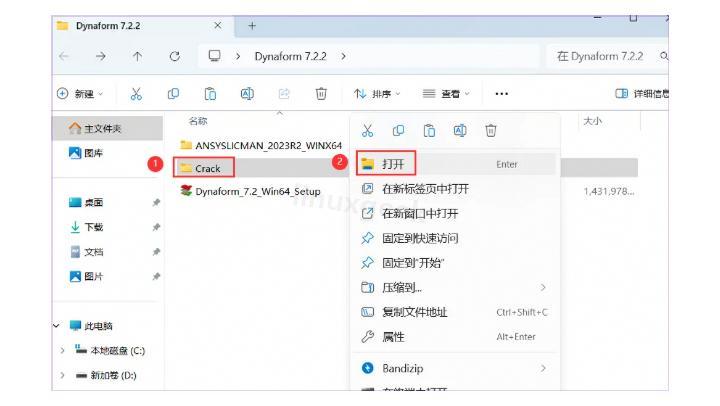Expand the New Volume (D:) node
The height and width of the screenshot is (406, 720).
click(x=62, y=375)
